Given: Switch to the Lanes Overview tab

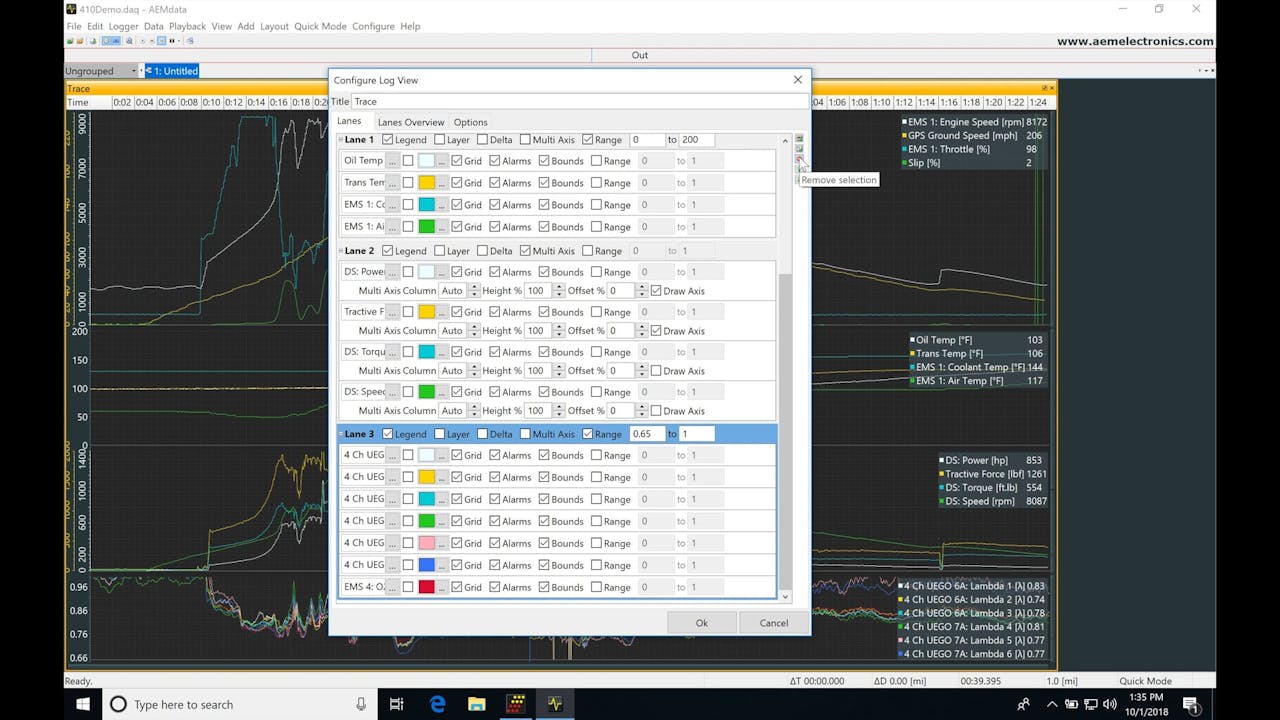Looking at the screenshot, I should point(411,121).
